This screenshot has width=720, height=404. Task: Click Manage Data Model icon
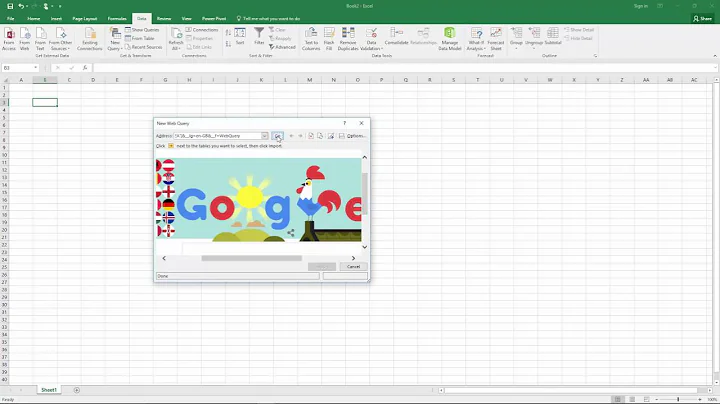coord(450,39)
